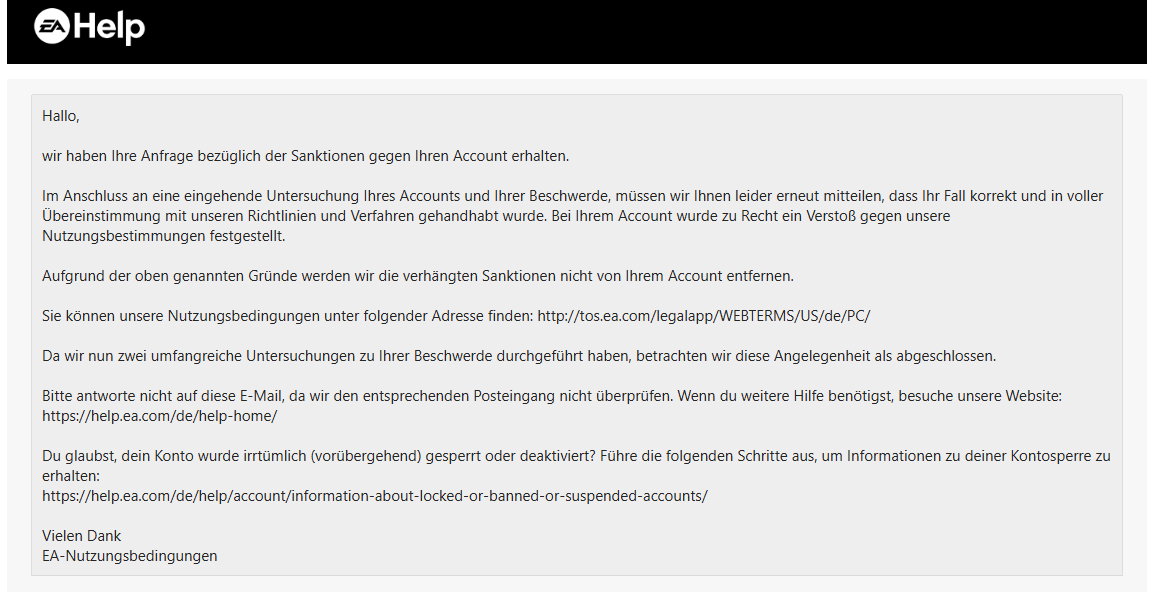This screenshot has height=592, width=1155.
Task: Click the word "erhalten:" before the last link
Action: pos(71,476)
